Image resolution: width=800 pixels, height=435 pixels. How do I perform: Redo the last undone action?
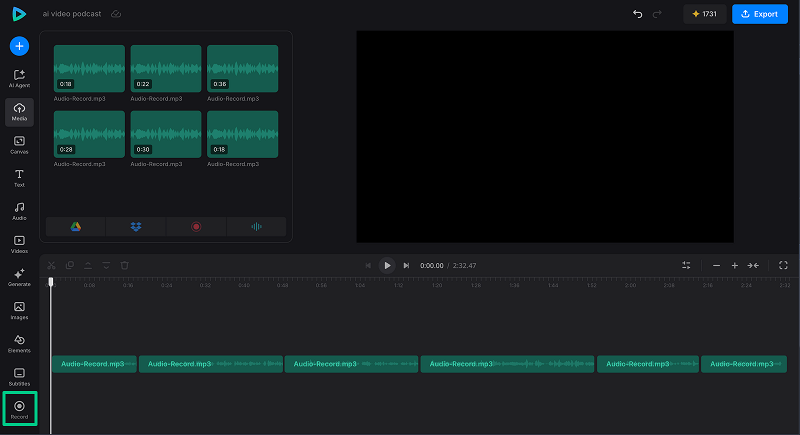point(657,14)
